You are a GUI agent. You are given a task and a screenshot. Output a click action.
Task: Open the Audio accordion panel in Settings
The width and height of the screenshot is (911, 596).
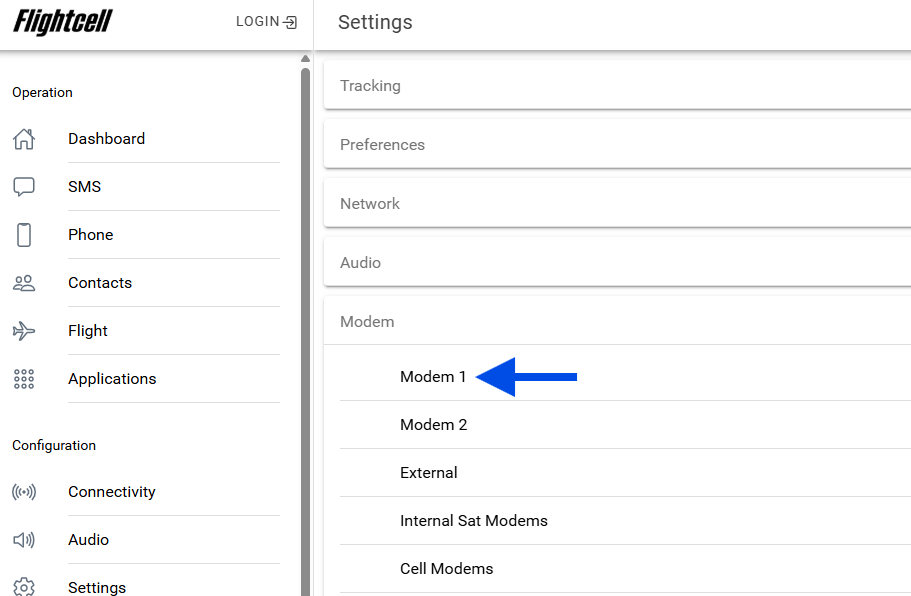pyautogui.click(x=616, y=263)
